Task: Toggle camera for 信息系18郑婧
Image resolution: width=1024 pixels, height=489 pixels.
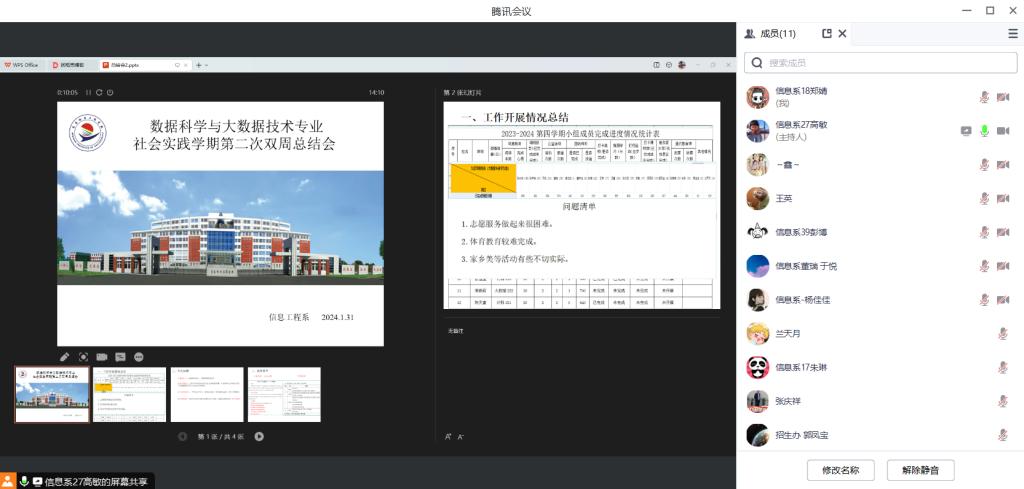Action: coord(1003,97)
